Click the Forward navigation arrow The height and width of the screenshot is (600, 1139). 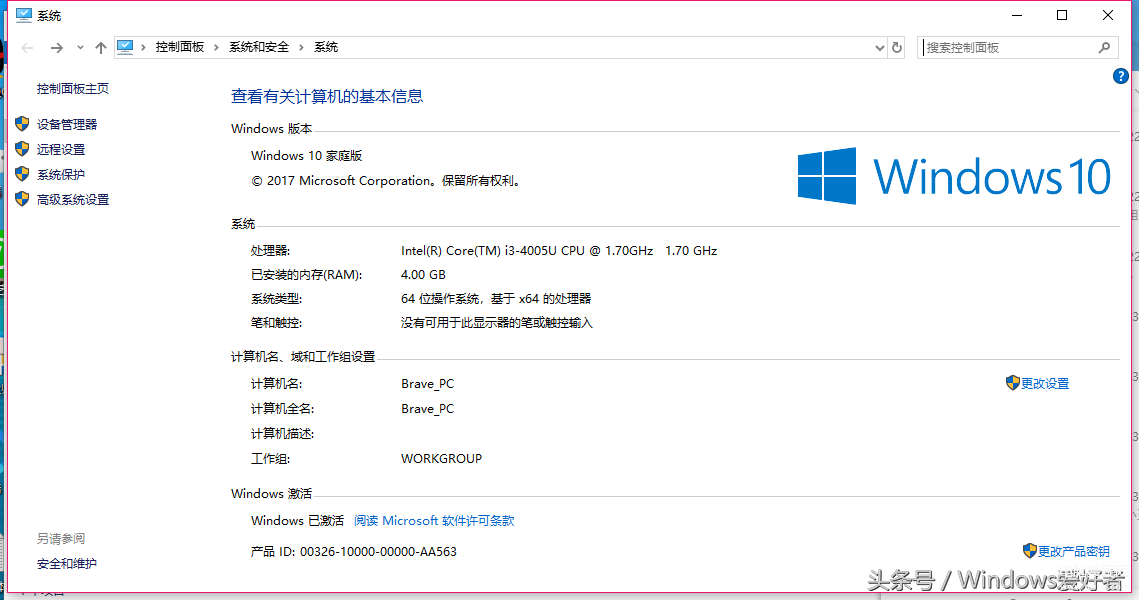point(57,48)
